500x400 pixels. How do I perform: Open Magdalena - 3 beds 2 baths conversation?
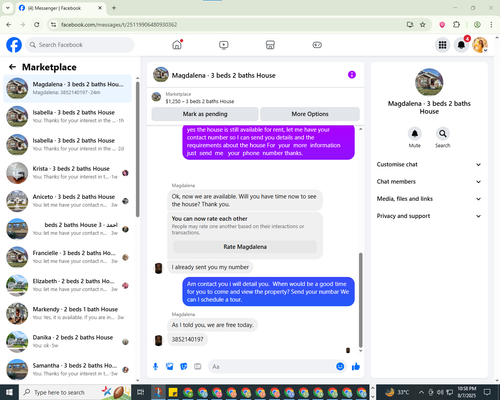coord(68,88)
